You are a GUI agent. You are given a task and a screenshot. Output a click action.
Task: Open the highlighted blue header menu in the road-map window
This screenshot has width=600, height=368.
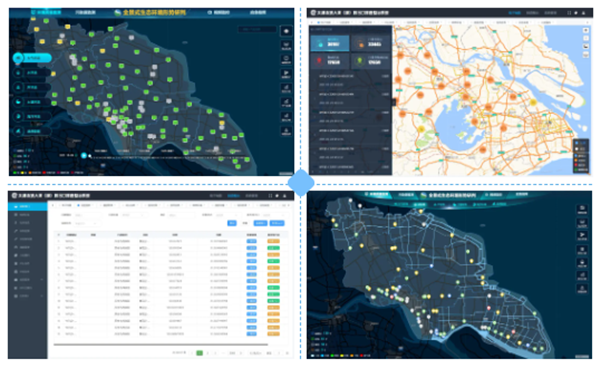(x=515, y=13)
